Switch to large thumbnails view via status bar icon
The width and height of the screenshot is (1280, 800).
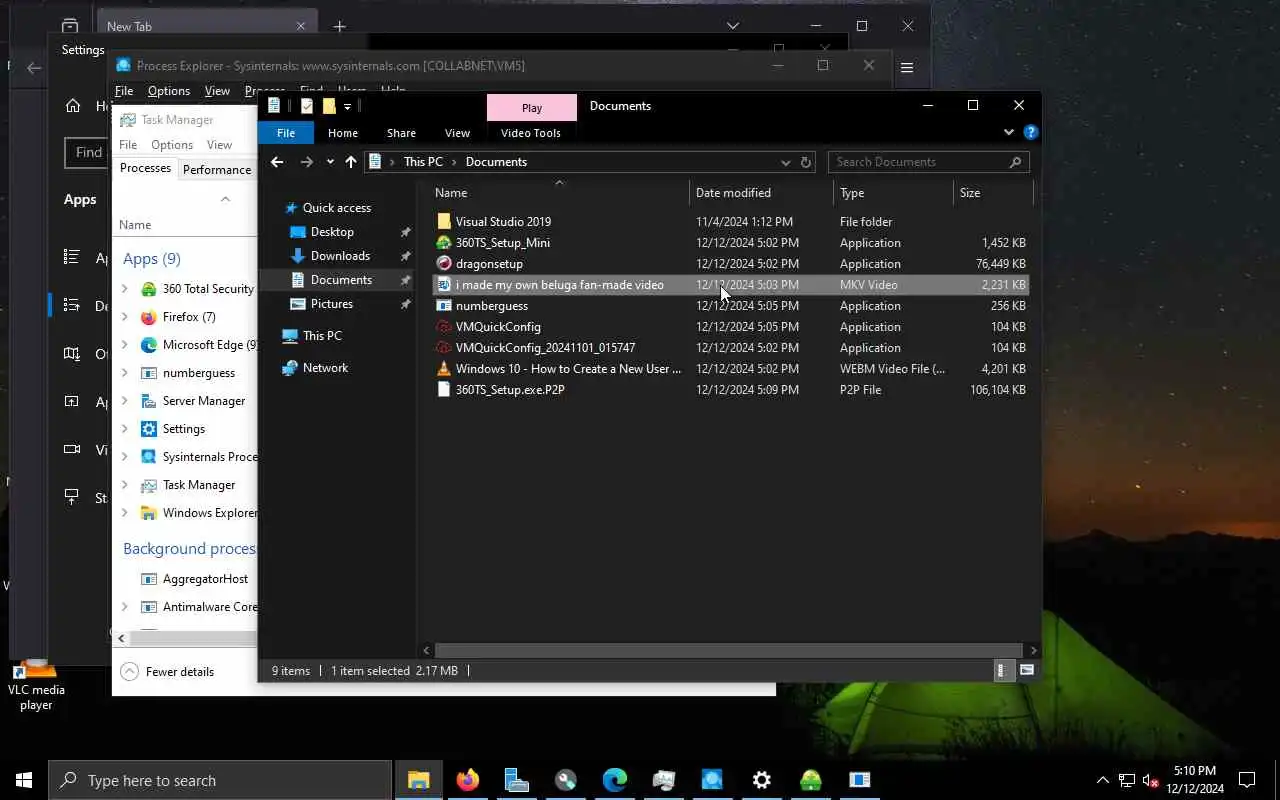pyautogui.click(x=1026, y=671)
